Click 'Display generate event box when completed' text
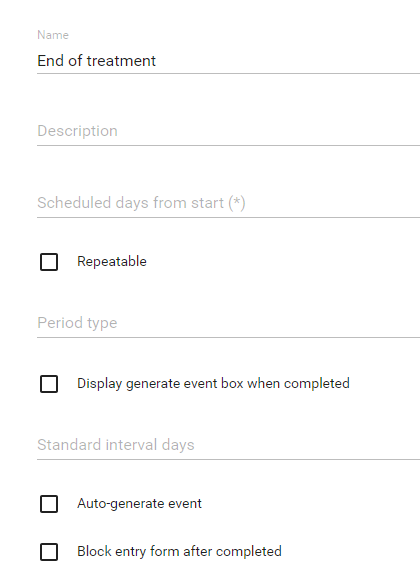 click(x=213, y=384)
